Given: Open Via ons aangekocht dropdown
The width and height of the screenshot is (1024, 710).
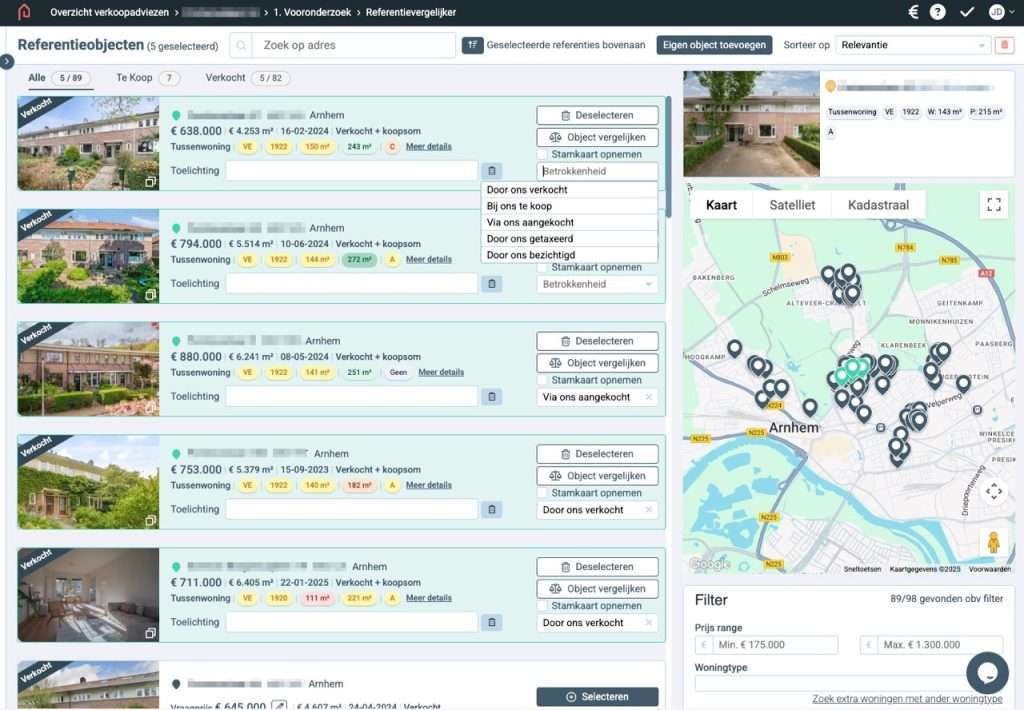Looking at the screenshot, I should pyautogui.click(x=597, y=396).
